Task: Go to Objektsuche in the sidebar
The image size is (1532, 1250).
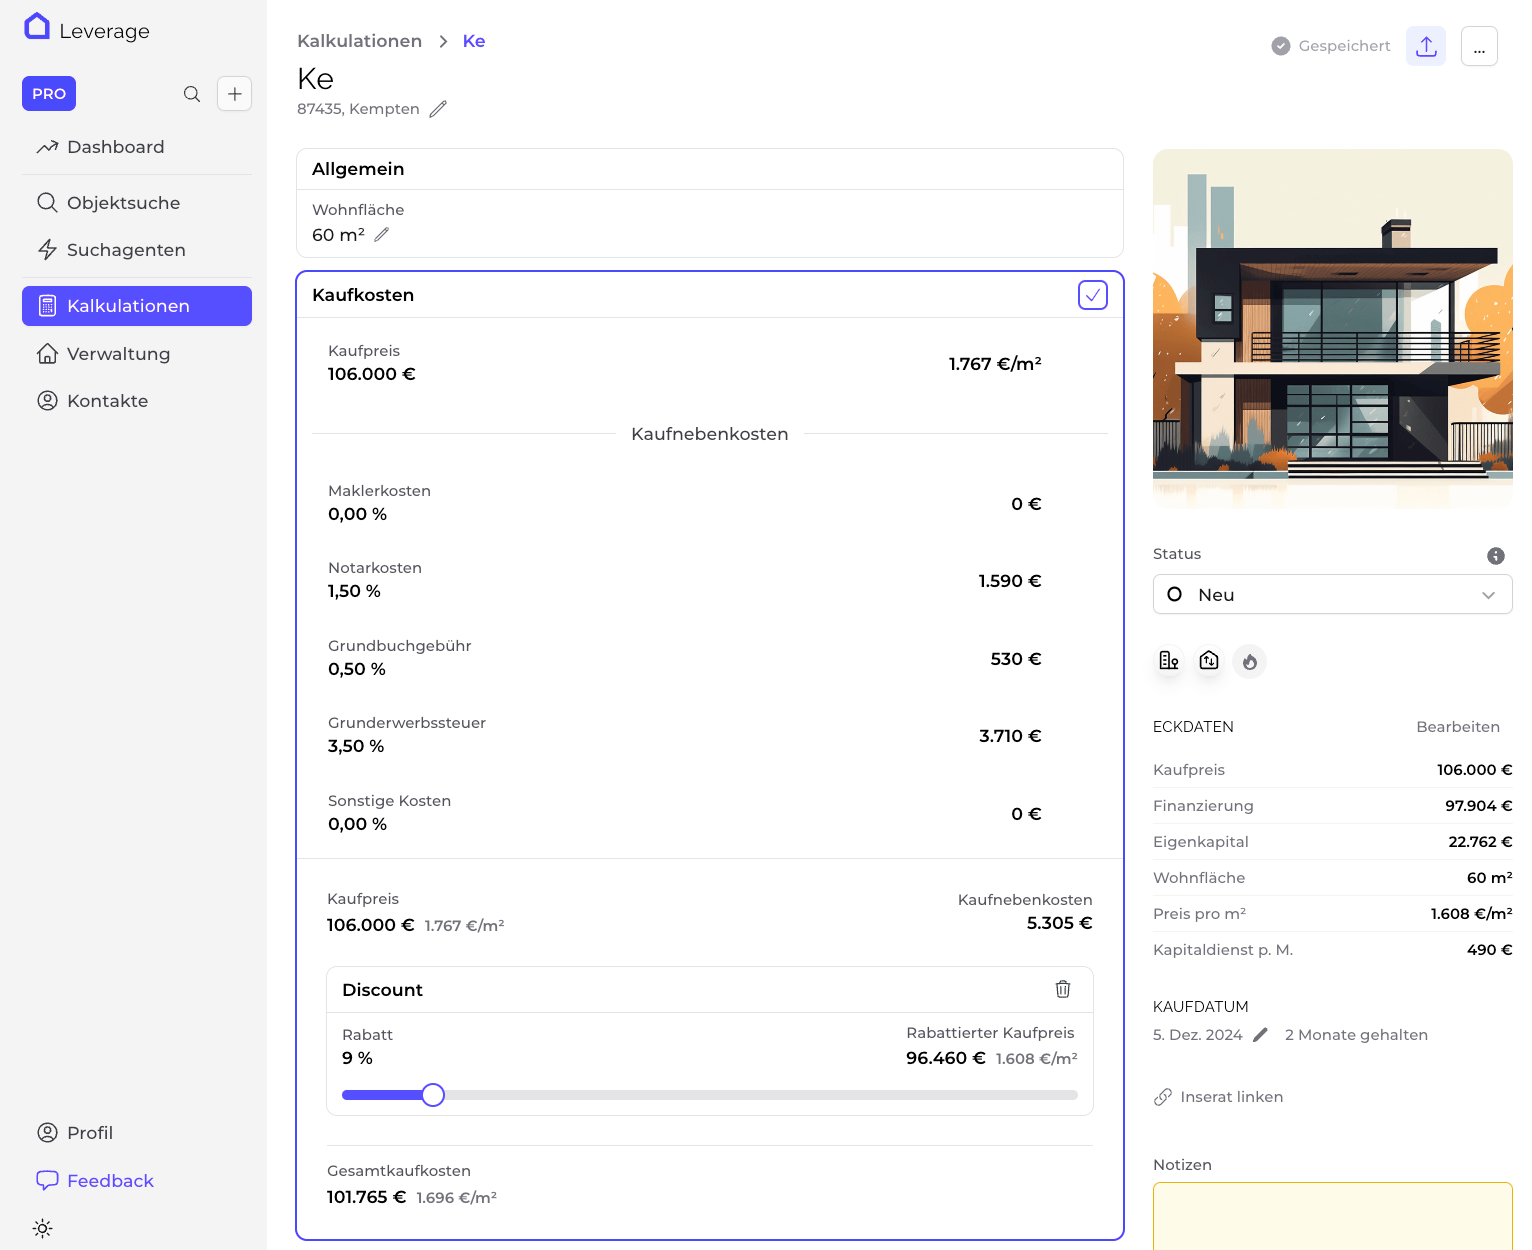Action: click(123, 203)
